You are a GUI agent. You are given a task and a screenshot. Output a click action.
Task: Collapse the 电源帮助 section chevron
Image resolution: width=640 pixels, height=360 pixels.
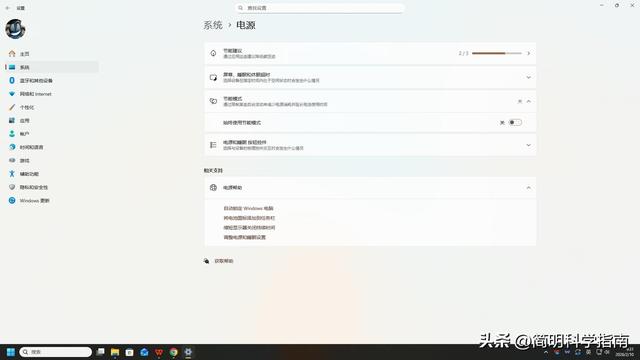(529, 188)
